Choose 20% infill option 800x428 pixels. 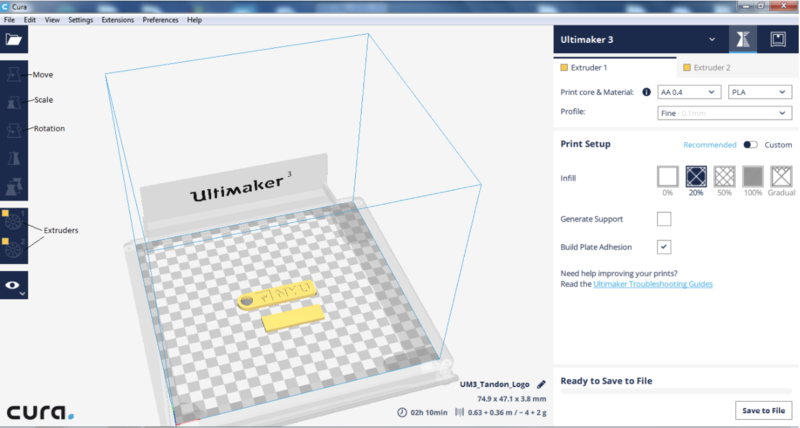tap(696, 177)
